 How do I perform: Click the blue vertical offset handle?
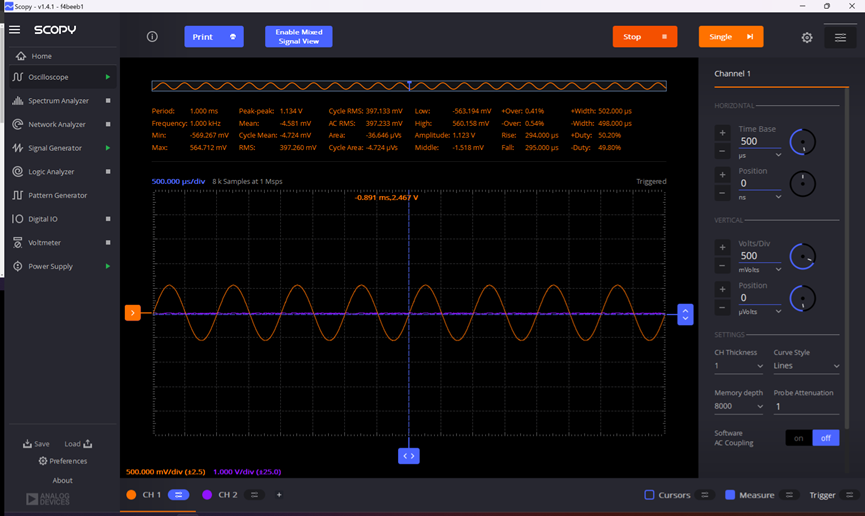click(x=685, y=315)
